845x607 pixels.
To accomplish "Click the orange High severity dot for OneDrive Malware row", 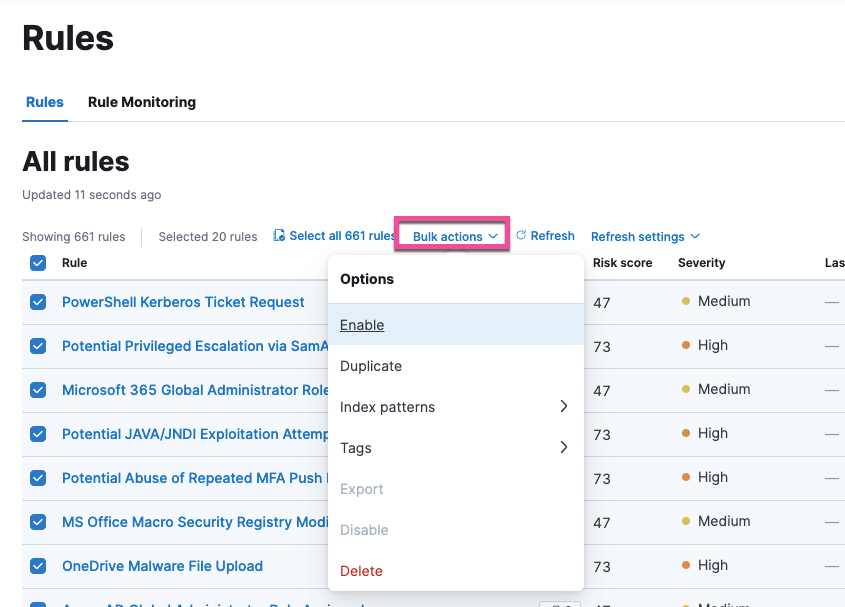I will pos(686,566).
